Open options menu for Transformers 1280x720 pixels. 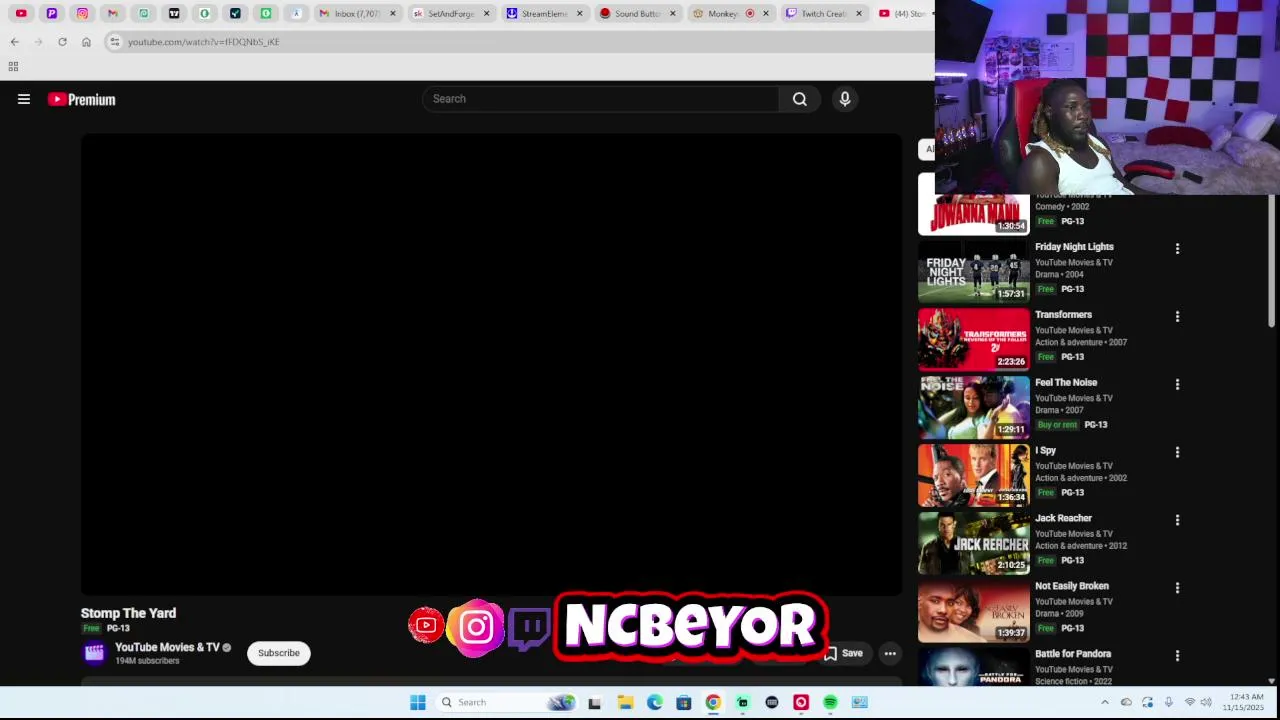pyautogui.click(x=1177, y=316)
